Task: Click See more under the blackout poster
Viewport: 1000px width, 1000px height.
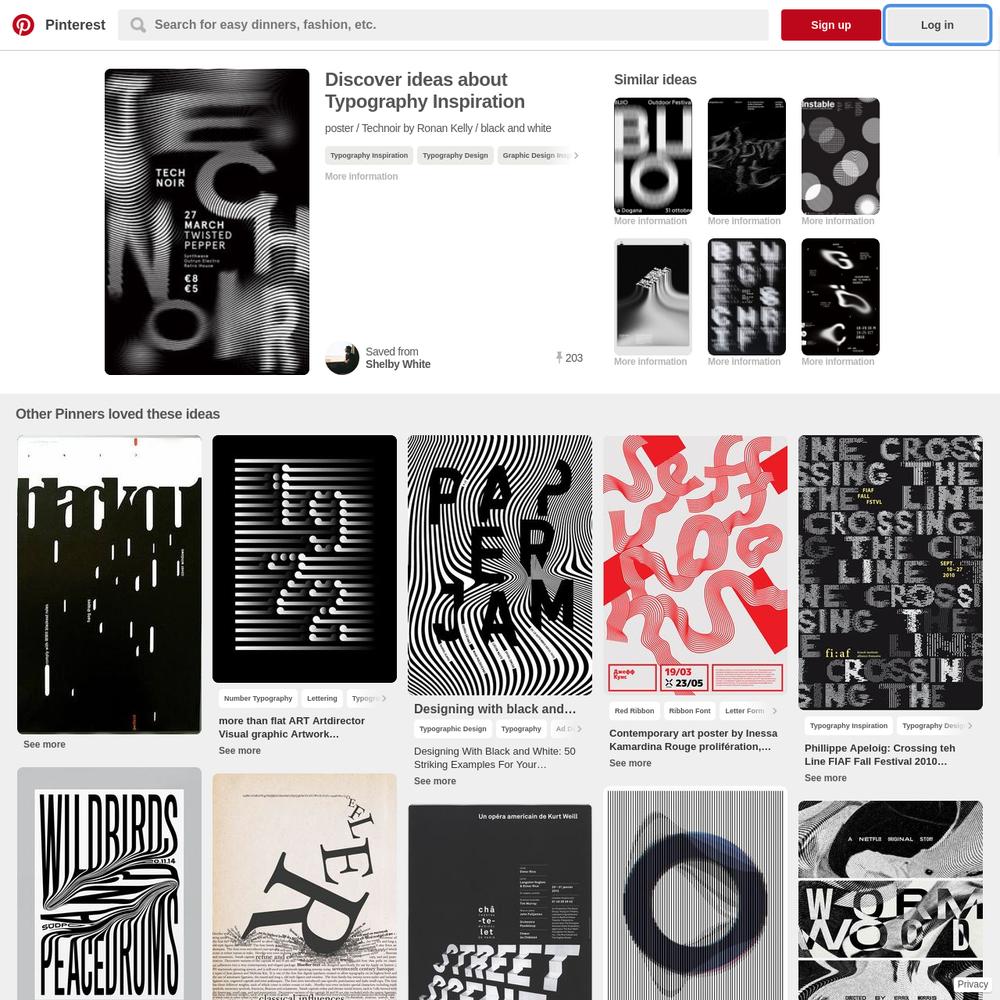Action: tap(45, 744)
